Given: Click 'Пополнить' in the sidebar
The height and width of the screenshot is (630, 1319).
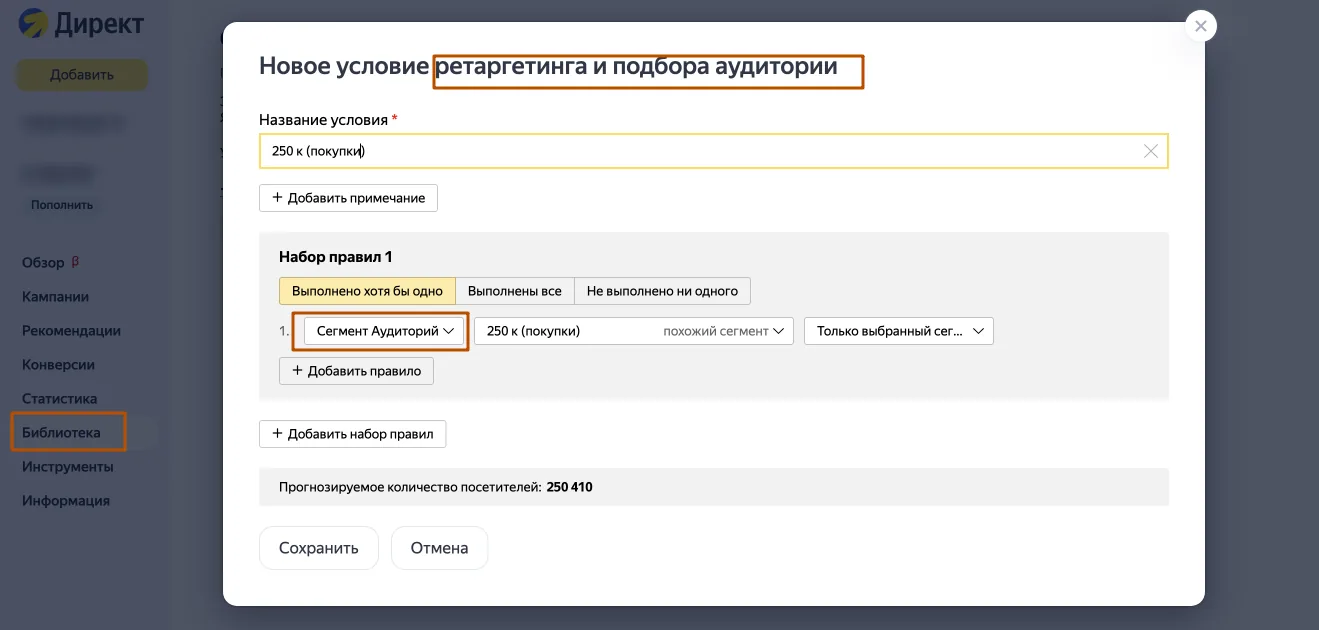Looking at the screenshot, I should click(62, 205).
